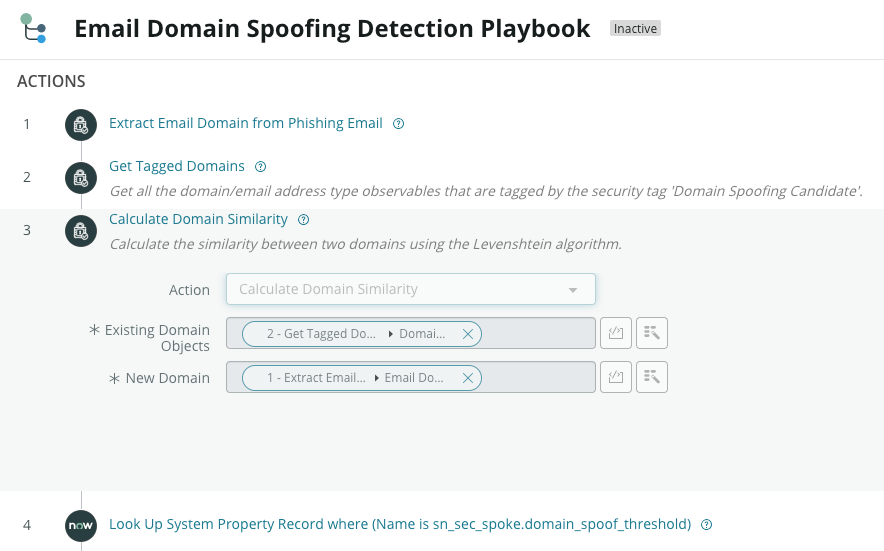Click the flow diagram icon beside the playbook title

pos(33,28)
